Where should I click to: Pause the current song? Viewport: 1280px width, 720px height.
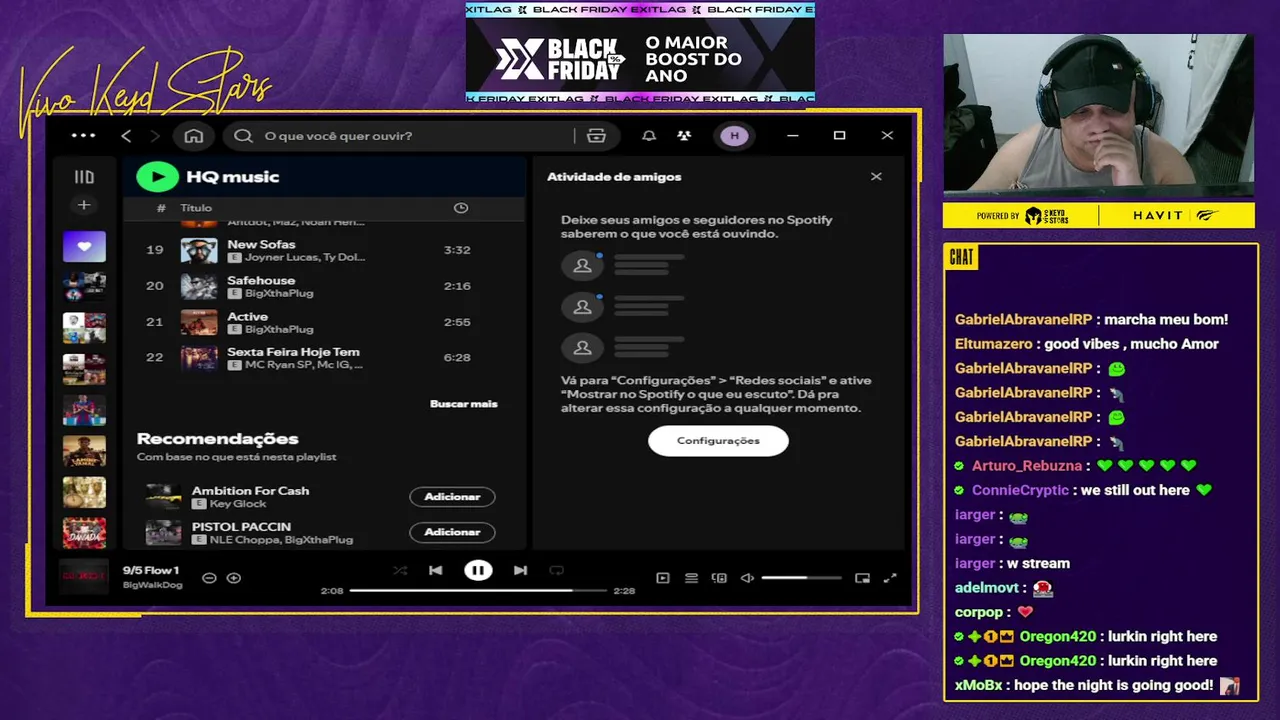click(x=478, y=571)
